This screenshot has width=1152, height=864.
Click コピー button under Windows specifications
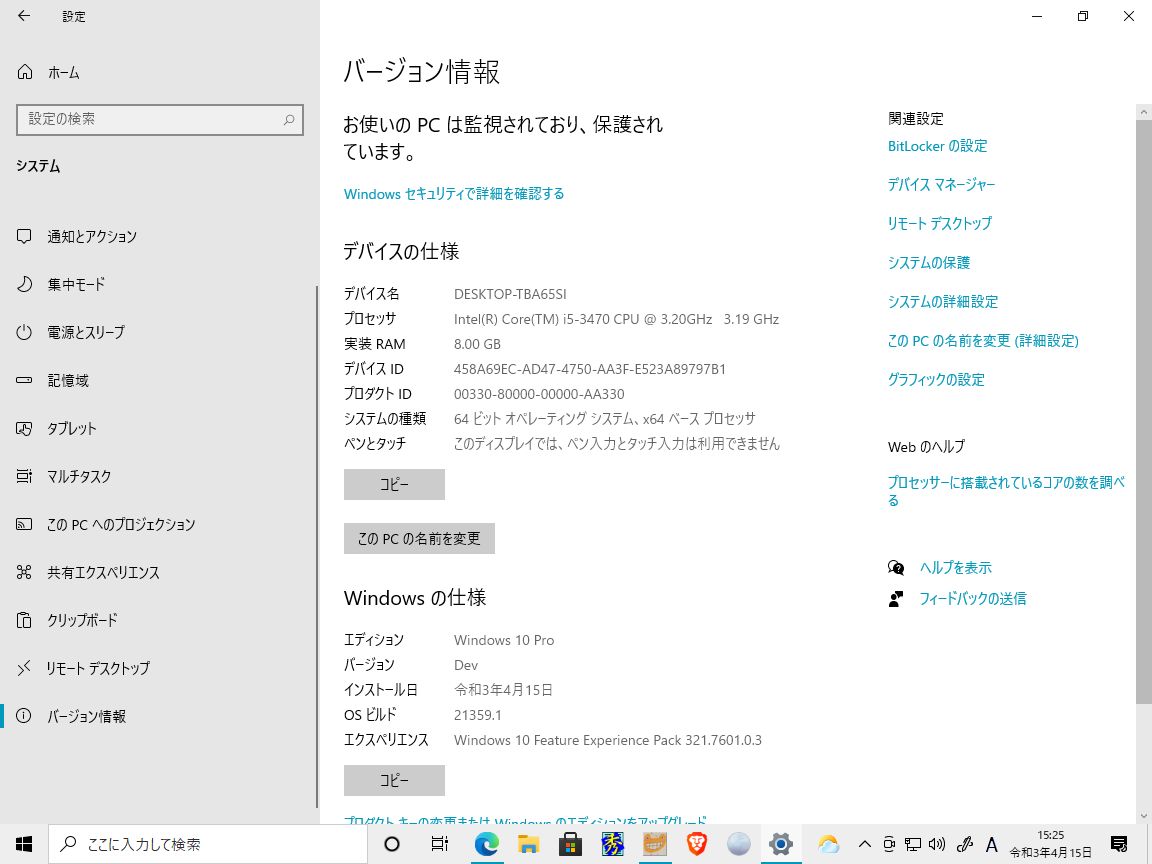tap(395, 780)
